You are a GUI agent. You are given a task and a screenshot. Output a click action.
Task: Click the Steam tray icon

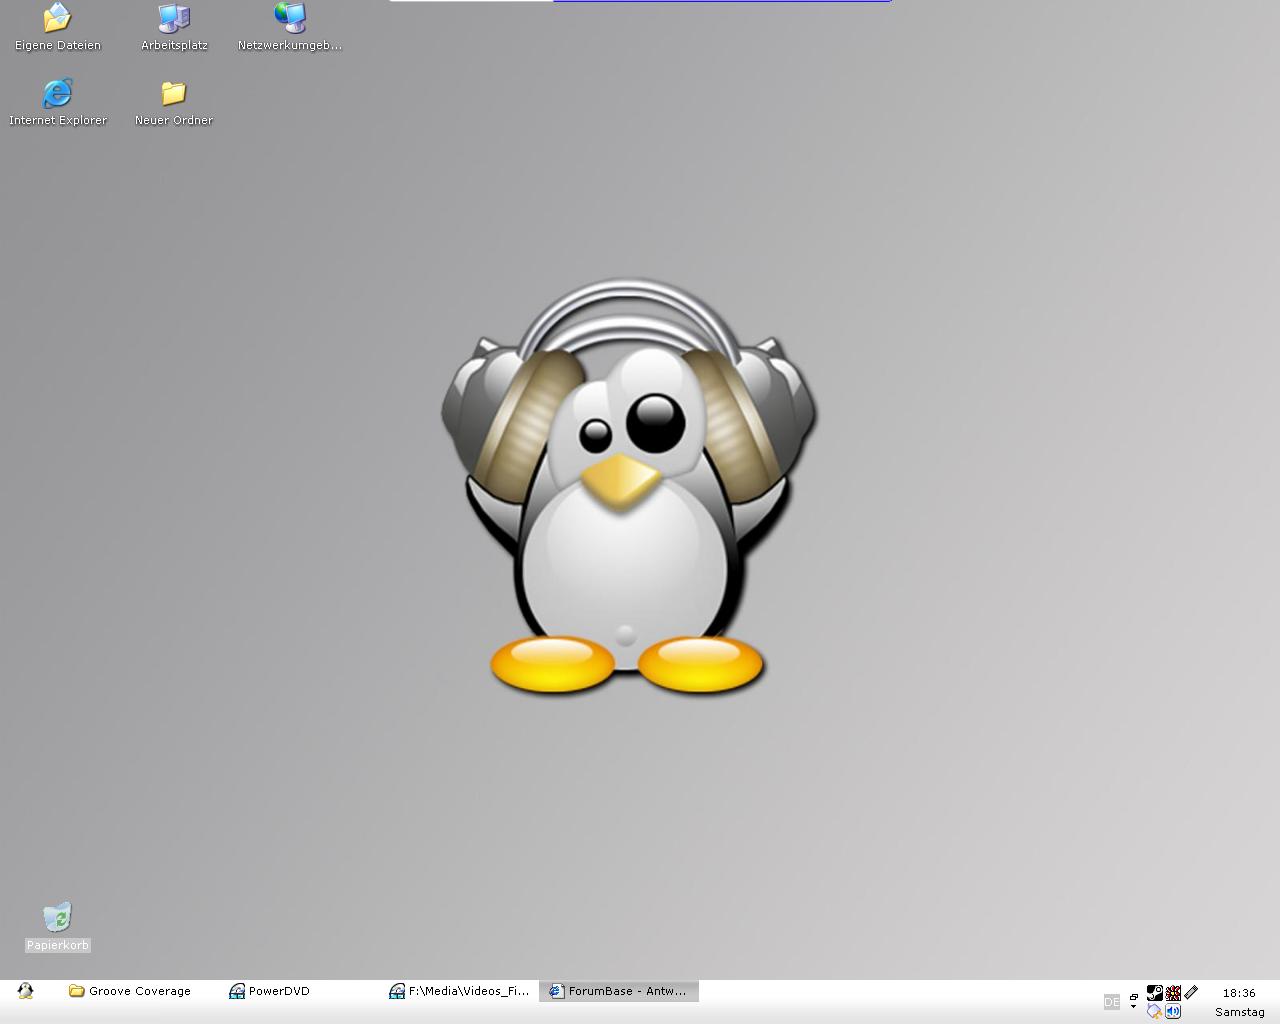pyautogui.click(x=1155, y=993)
